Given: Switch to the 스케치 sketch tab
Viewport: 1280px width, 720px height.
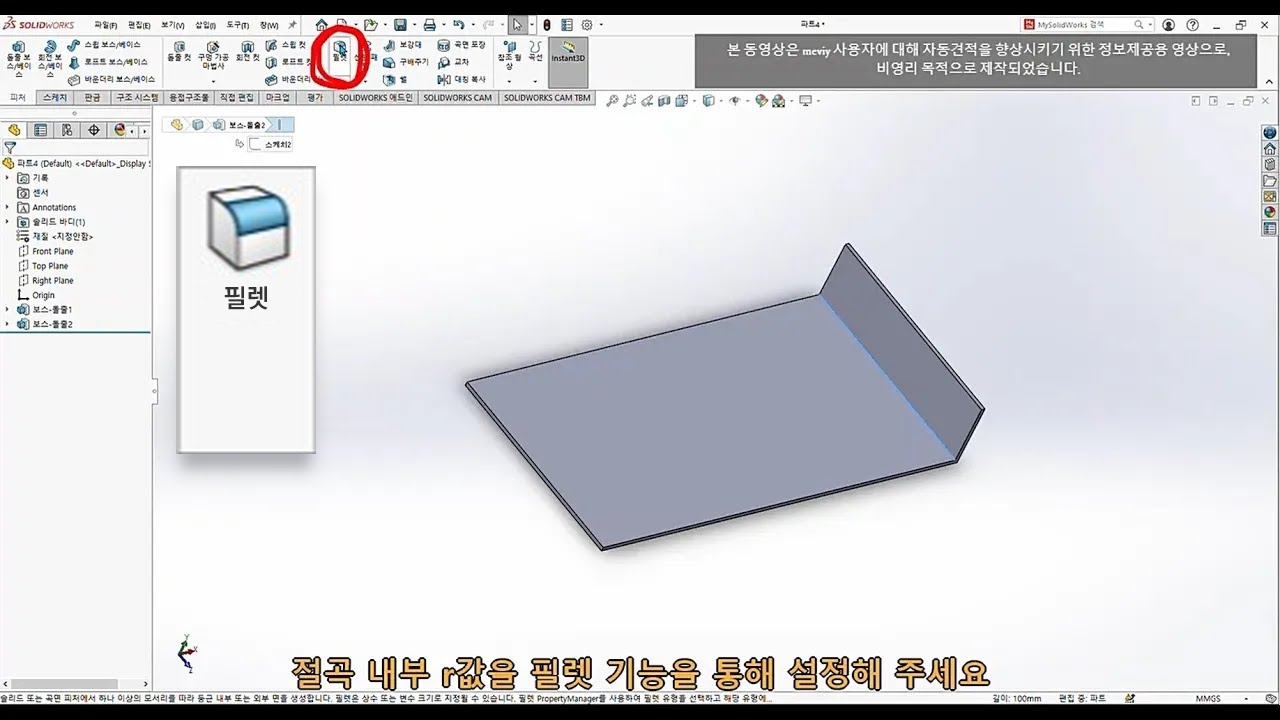Looking at the screenshot, I should 55,98.
